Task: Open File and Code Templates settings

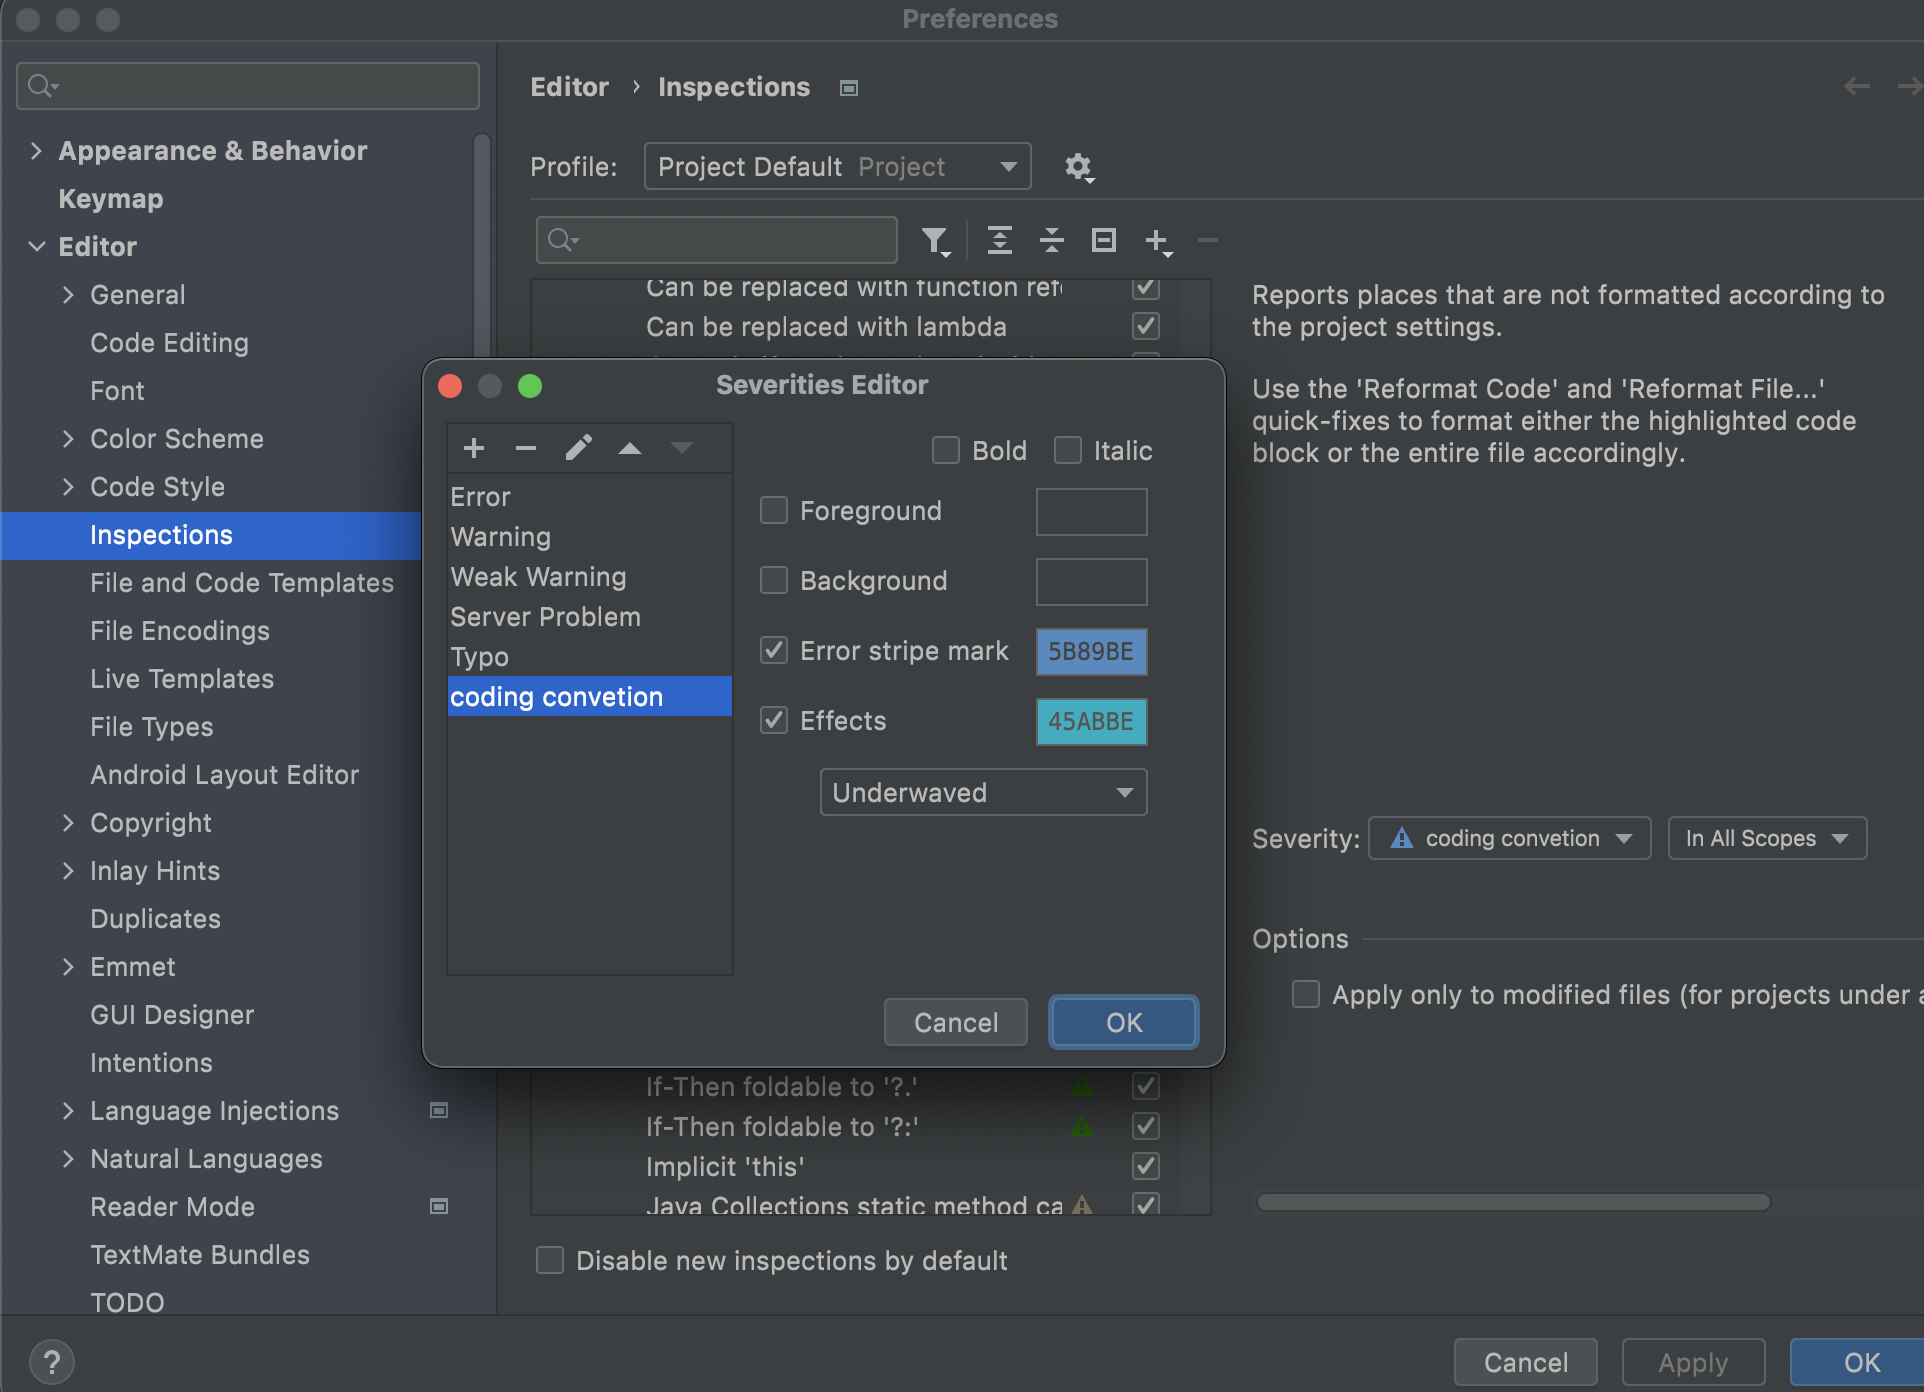Action: 242,583
